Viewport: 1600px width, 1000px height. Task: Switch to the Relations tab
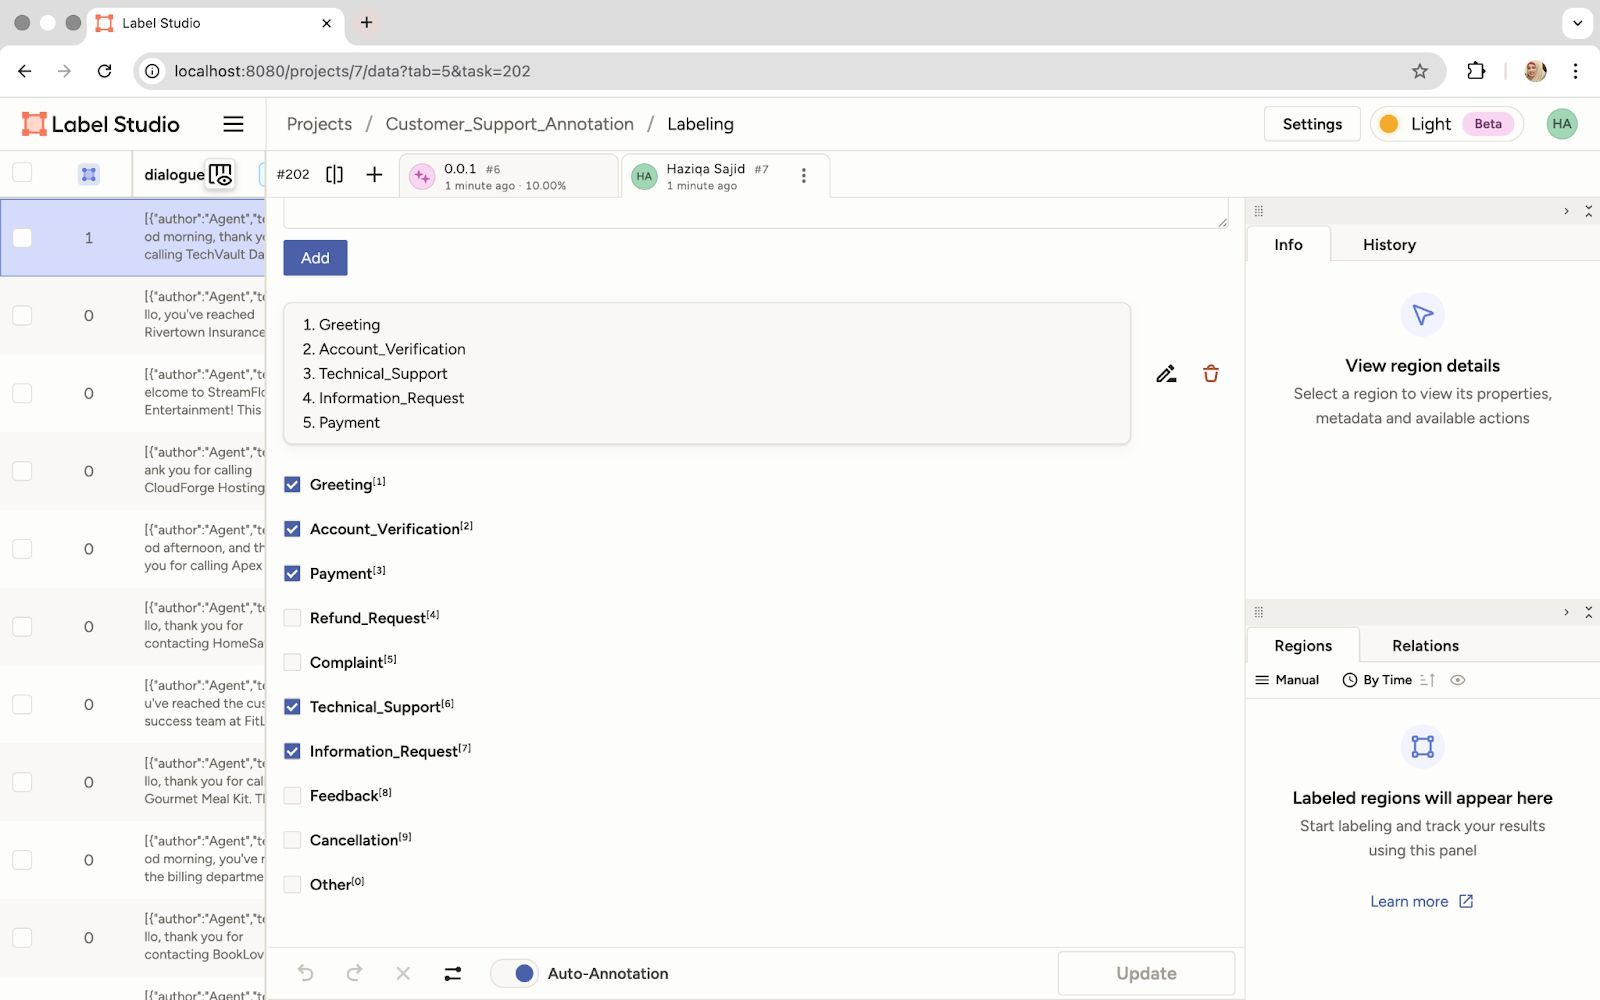(x=1425, y=646)
